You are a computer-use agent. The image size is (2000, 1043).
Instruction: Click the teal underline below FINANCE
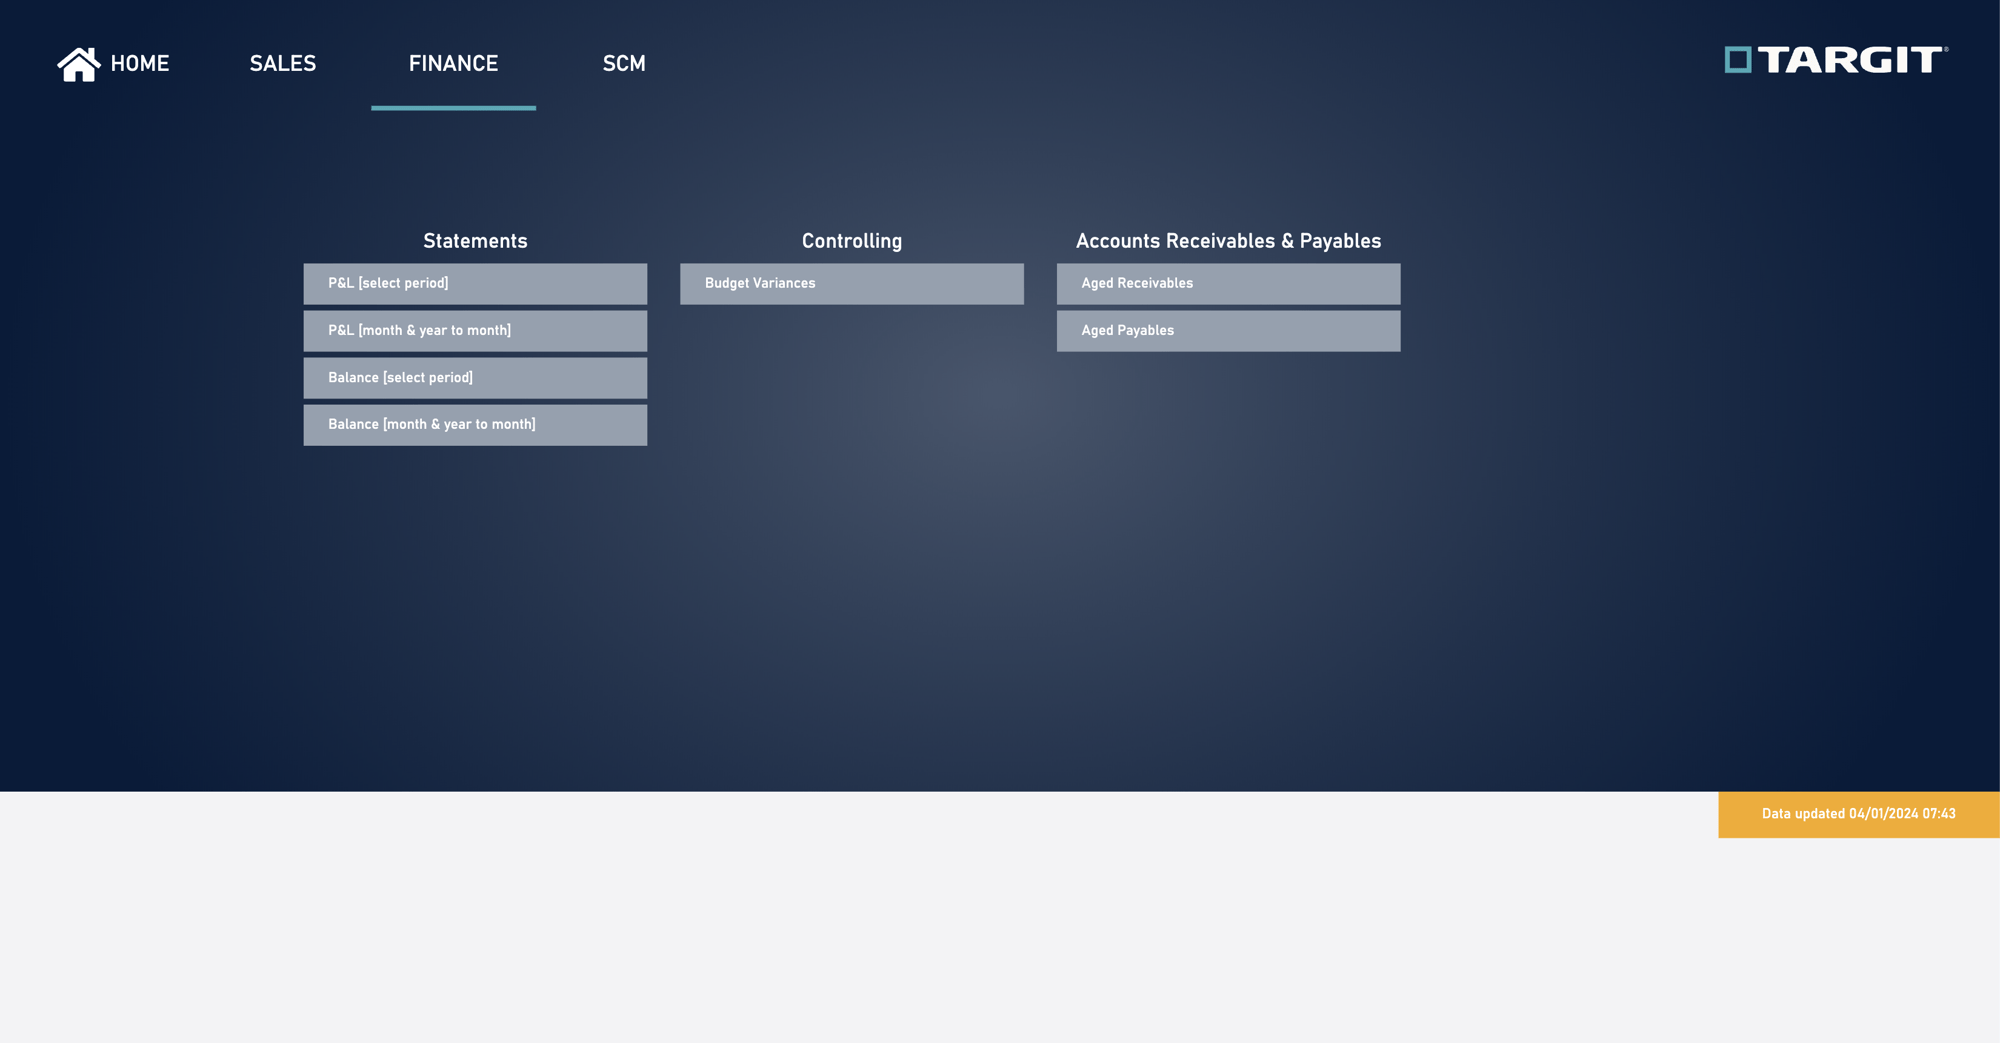[x=453, y=108]
